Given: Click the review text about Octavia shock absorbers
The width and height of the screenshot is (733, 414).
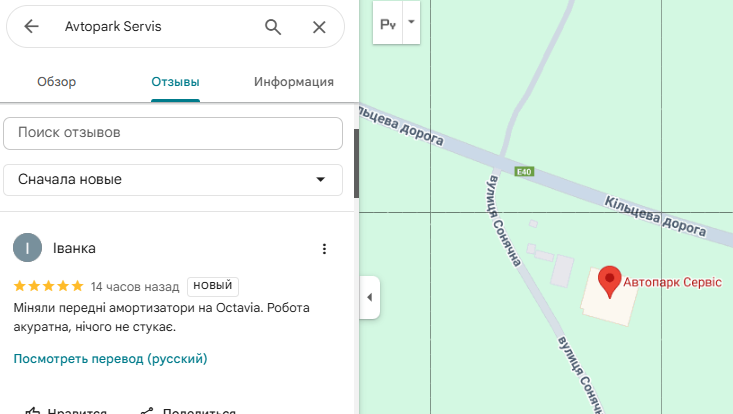Looking at the screenshot, I should tap(161, 317).
